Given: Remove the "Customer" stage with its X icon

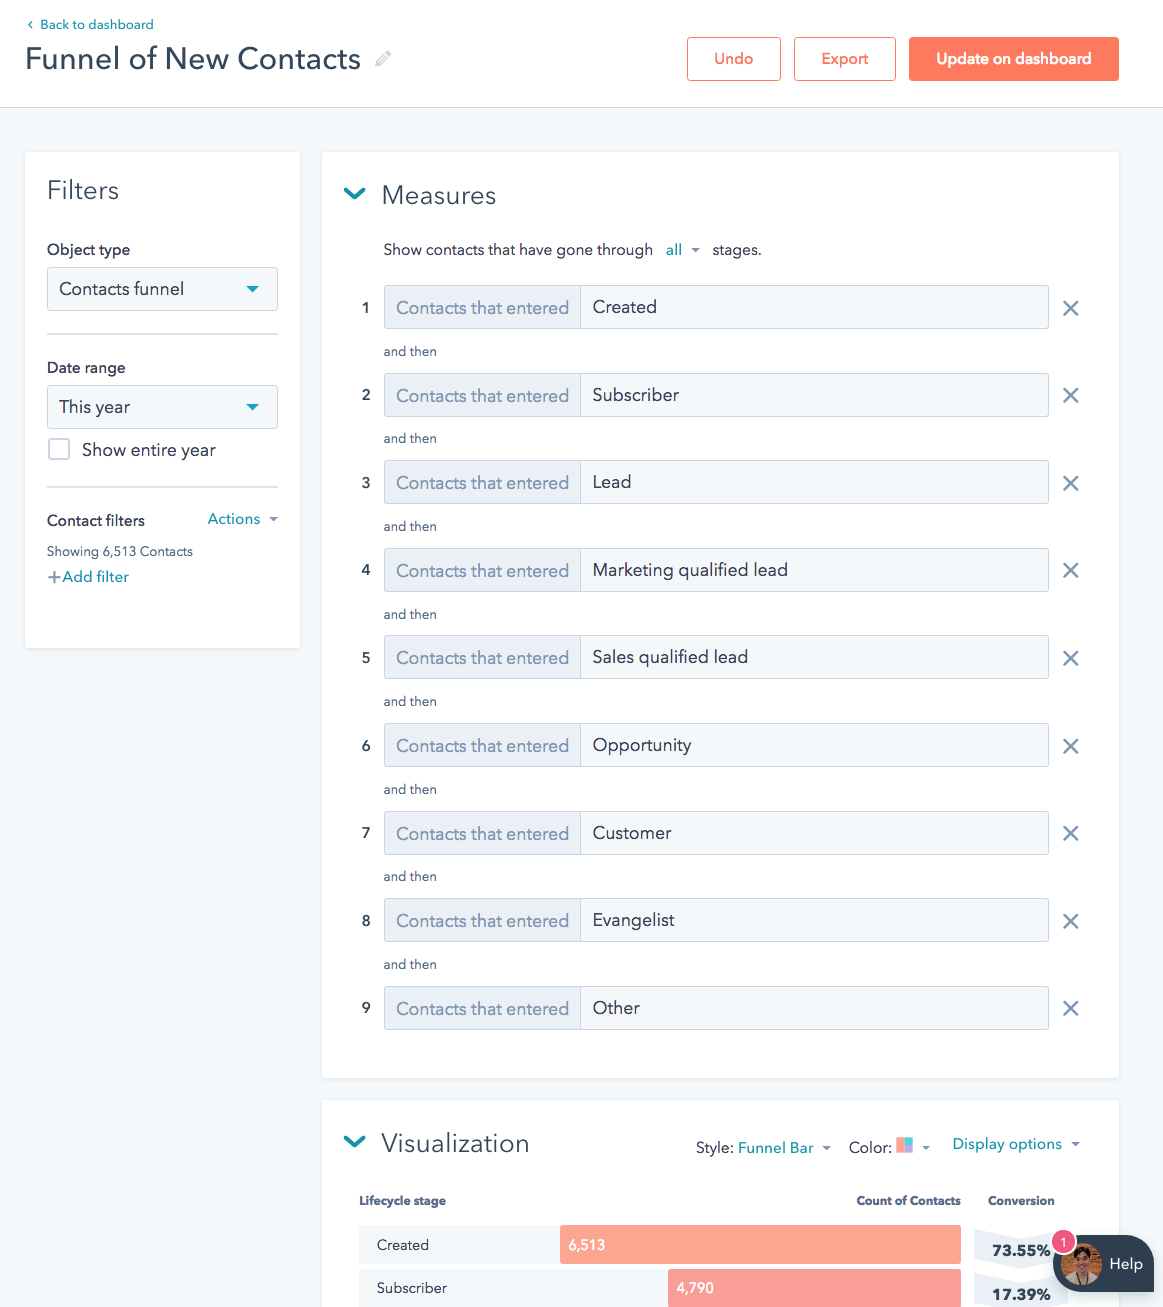Looking at the screenshot, I should pyautogui.click(x=1070, y=833).
